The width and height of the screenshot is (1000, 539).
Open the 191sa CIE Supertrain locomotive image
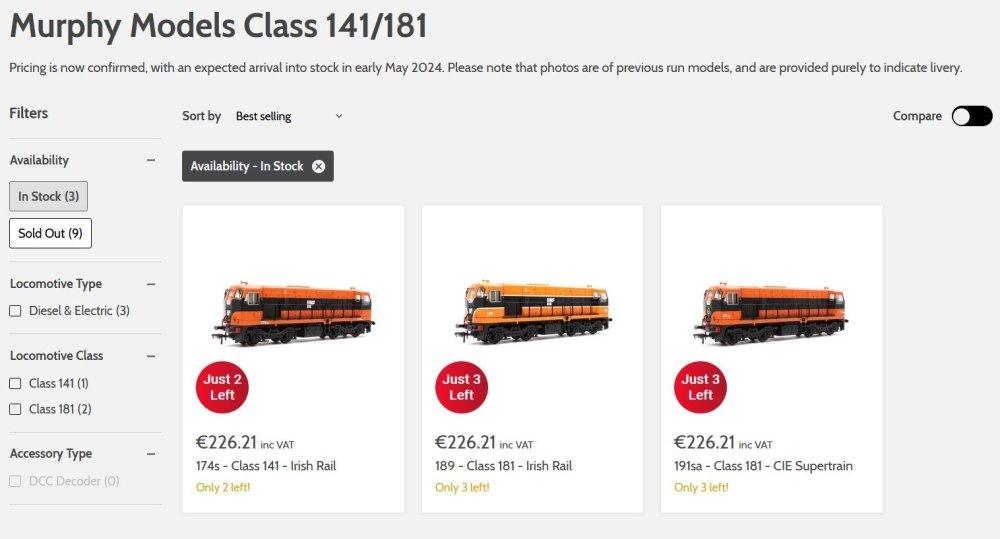coord(771,312)
